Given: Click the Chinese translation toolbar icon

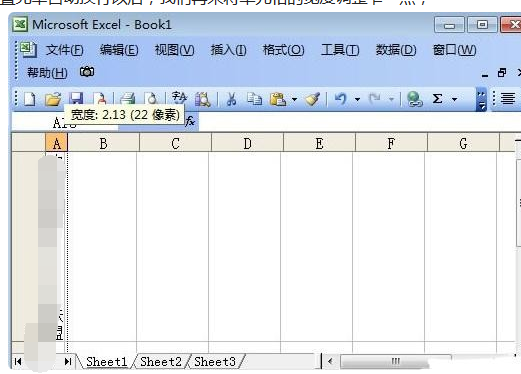Looking at the screenshot, I should pyautogui.click(x=179, y=99).
